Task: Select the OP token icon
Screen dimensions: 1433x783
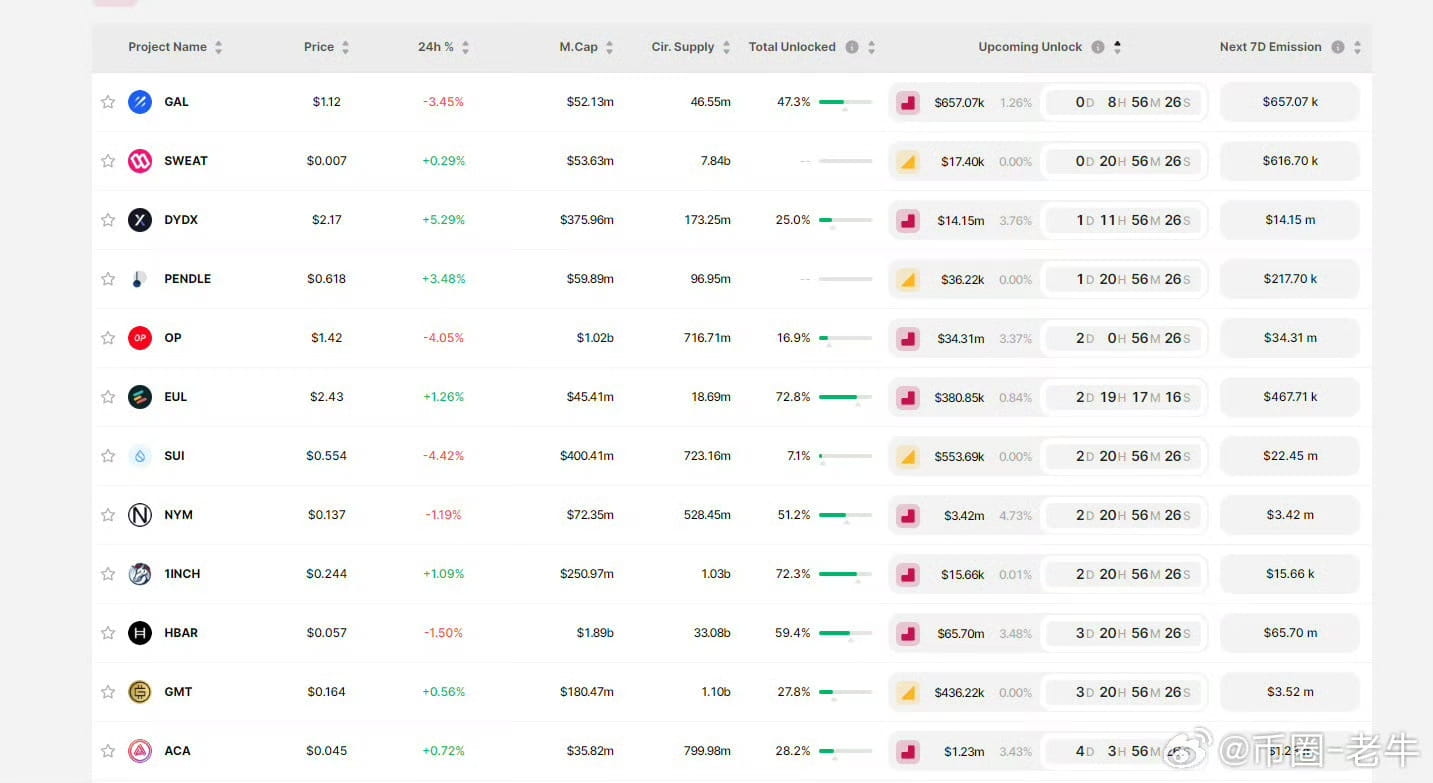Action: point(139,338)
